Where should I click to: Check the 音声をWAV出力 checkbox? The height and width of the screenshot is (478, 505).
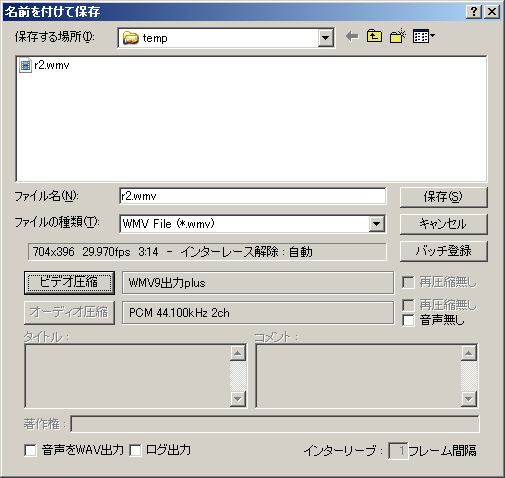[30, 451]
